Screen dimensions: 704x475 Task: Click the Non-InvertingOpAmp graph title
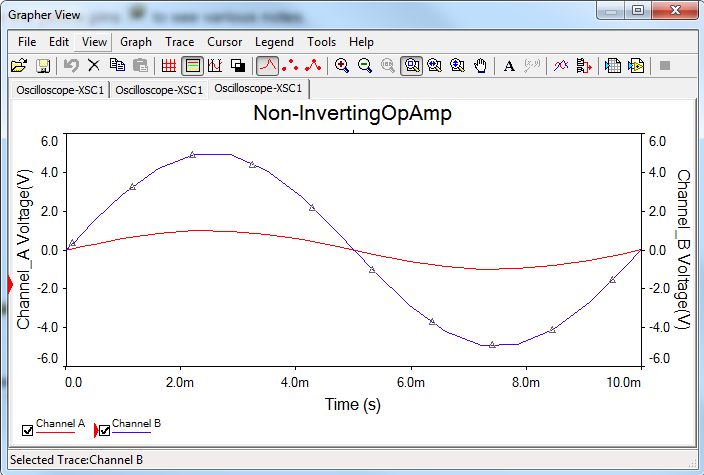click(352, 114)
